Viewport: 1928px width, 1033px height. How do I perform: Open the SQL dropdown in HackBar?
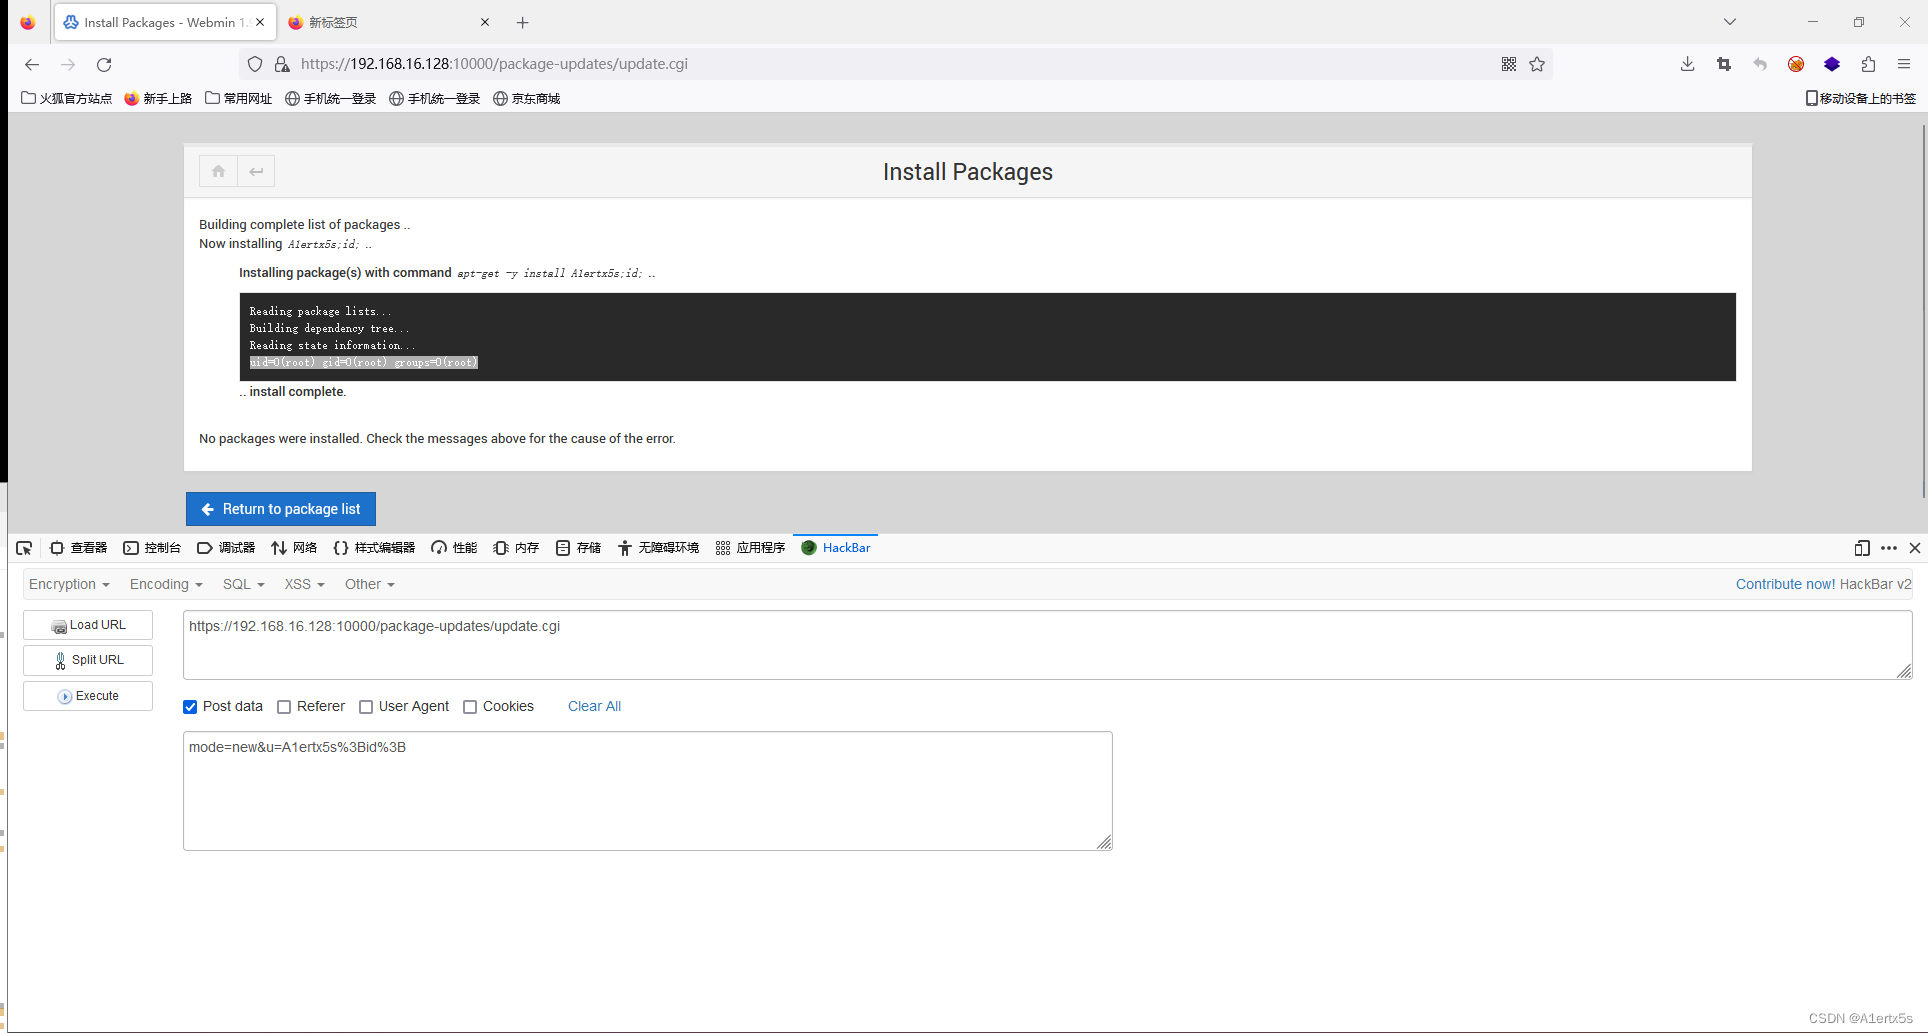pos(243,584)
